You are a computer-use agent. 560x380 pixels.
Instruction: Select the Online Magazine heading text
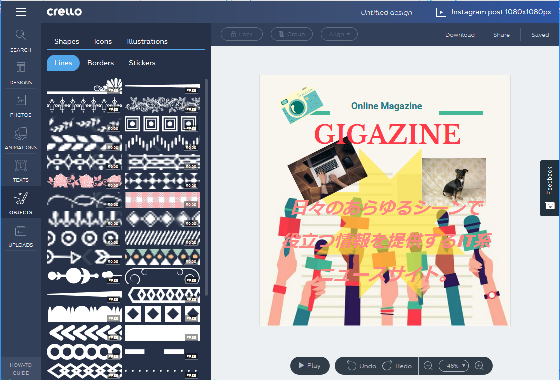coord(386,106)
